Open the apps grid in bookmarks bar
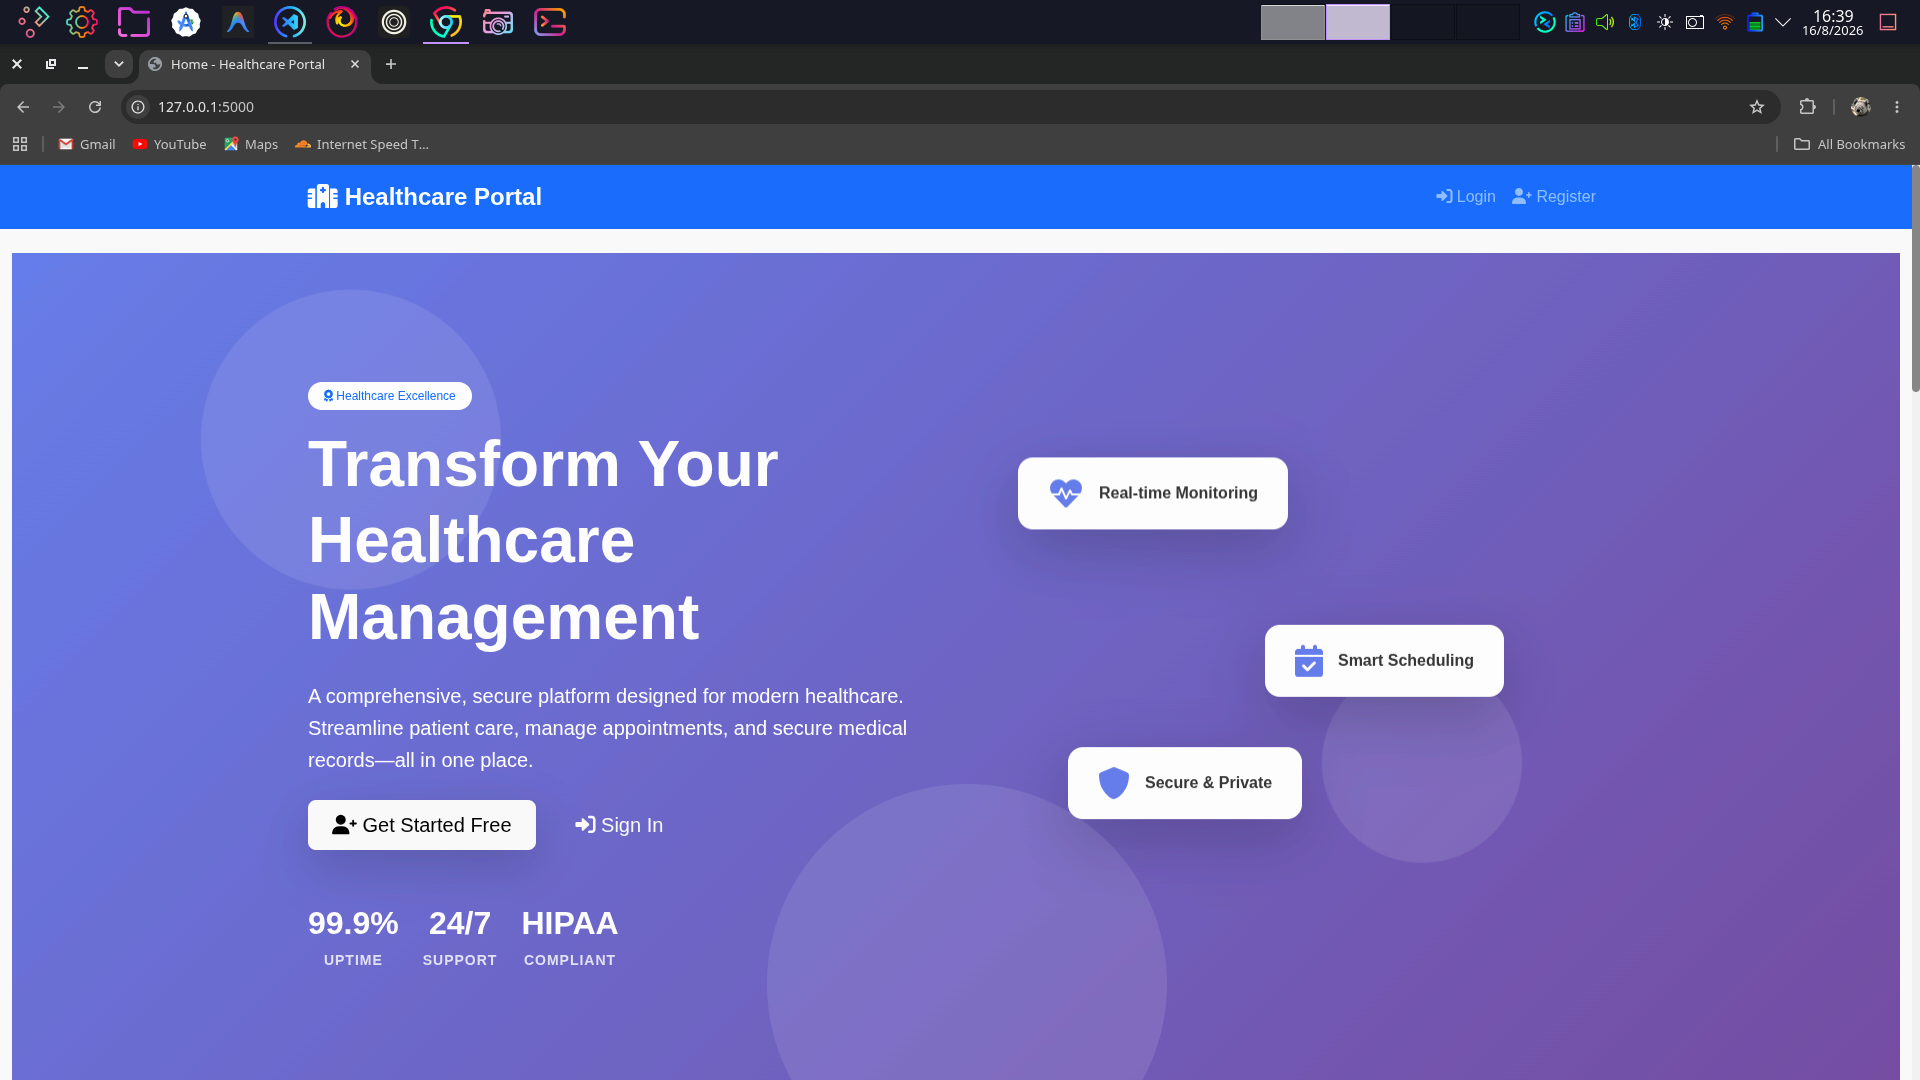 pyautogui.click(x=20, y=145)
